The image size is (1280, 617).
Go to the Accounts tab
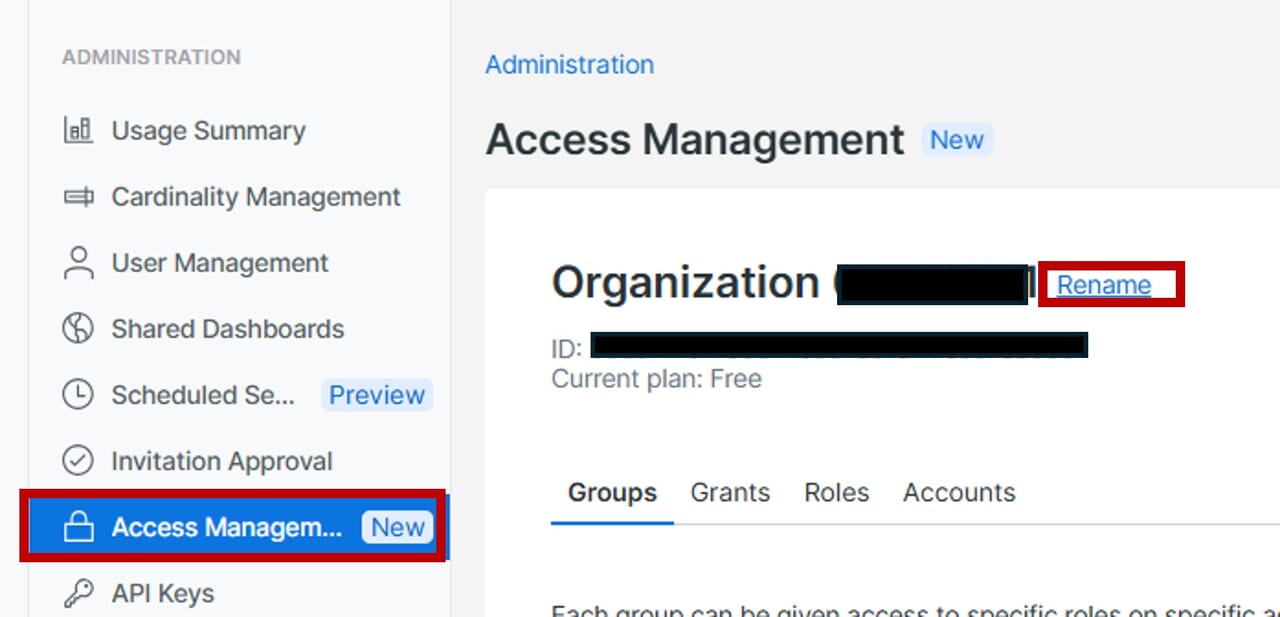[959, 492]
